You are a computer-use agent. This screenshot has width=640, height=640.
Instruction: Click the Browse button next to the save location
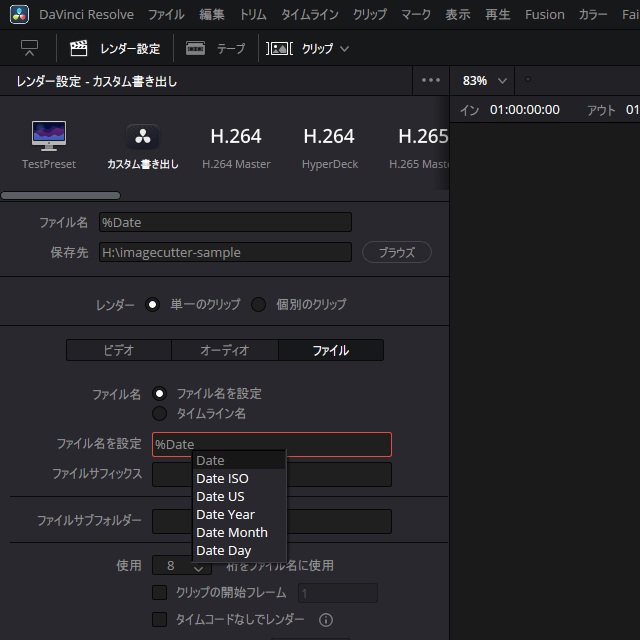pyautogui.click(x=396, y=253)
